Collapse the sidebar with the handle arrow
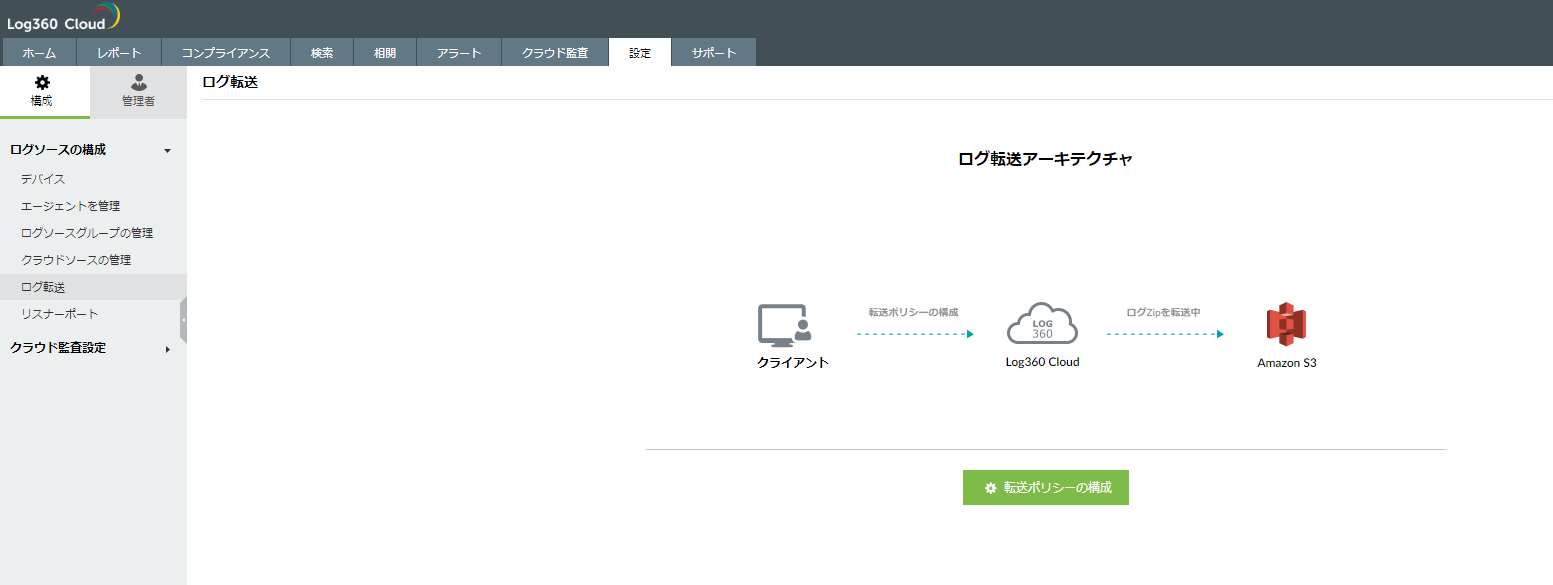The width and height of the screenshot is (1553, 585). click(x=183, y=321)
